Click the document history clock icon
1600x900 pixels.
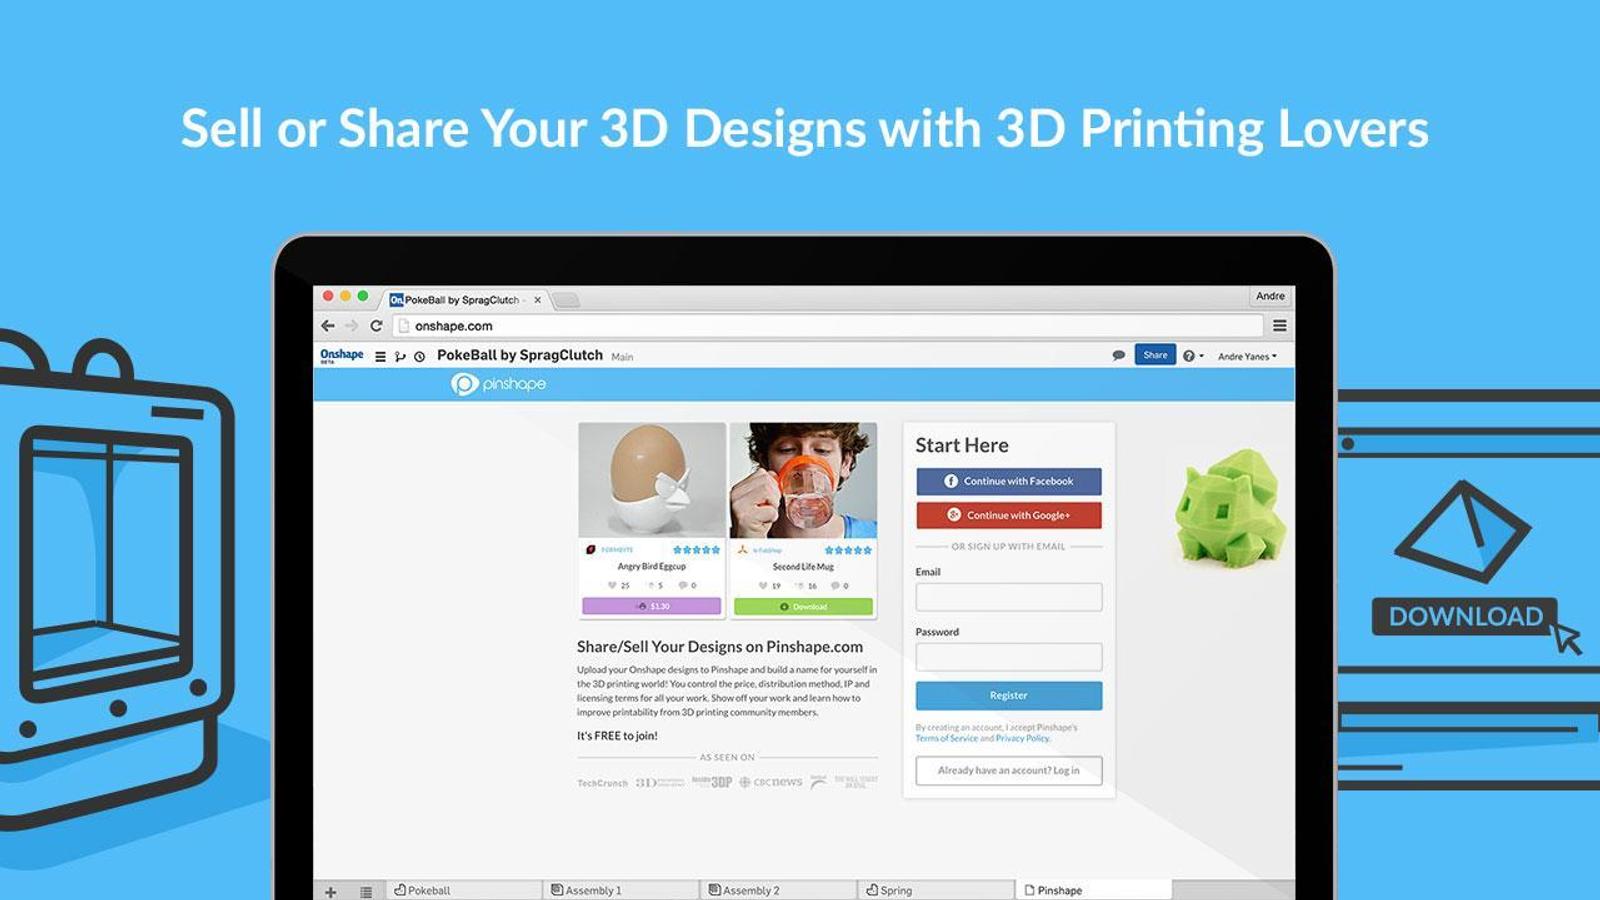pos(420,357)
